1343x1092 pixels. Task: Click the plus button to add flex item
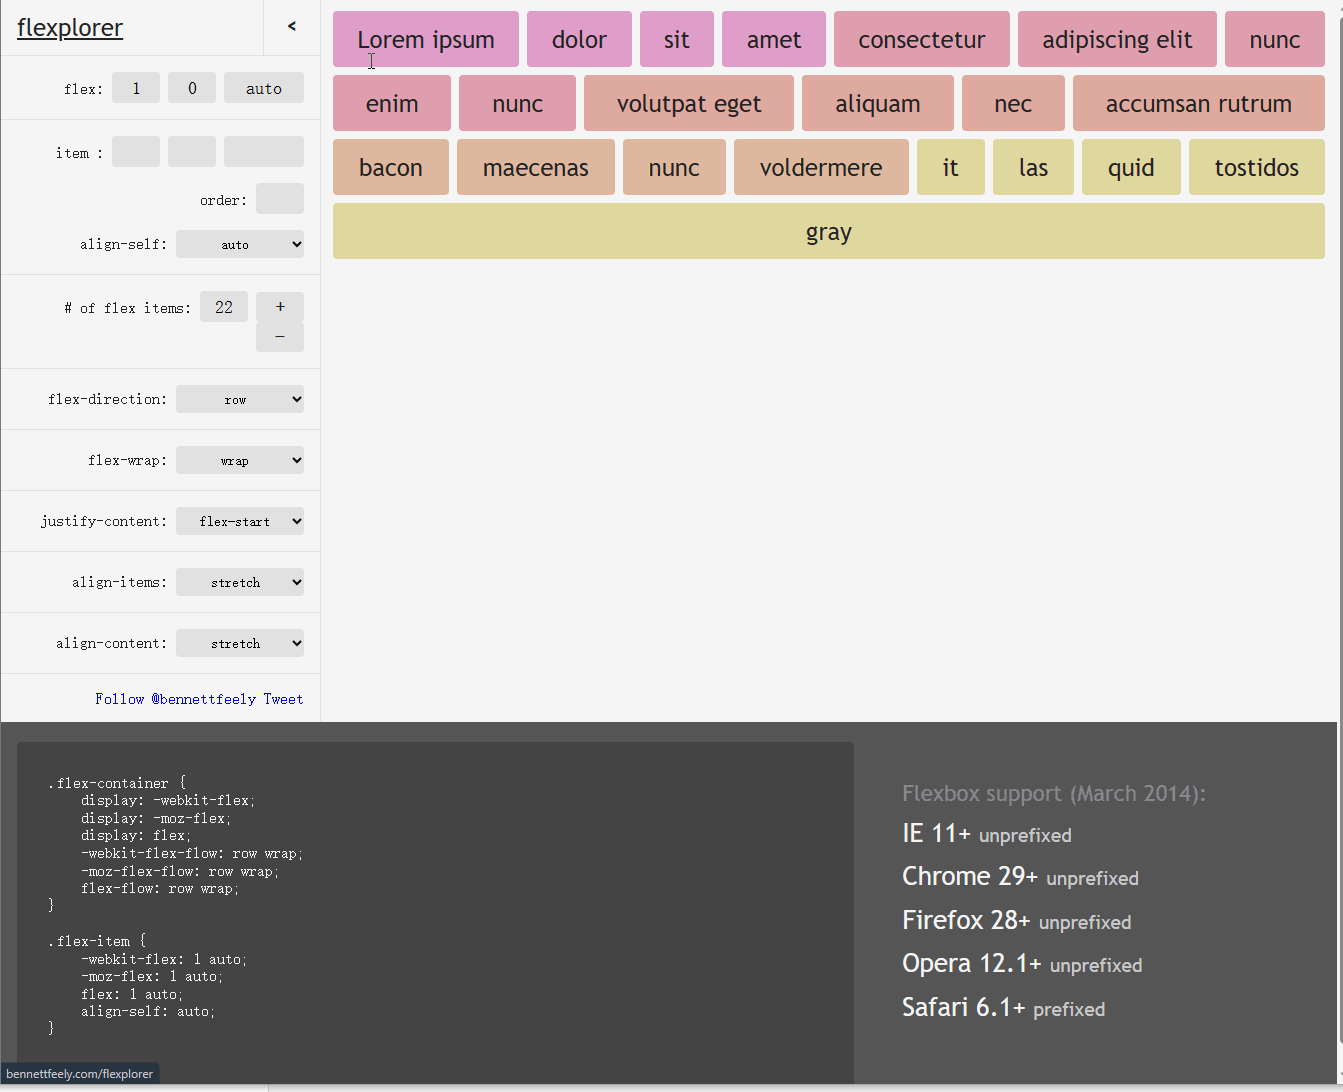pos(280,307)
